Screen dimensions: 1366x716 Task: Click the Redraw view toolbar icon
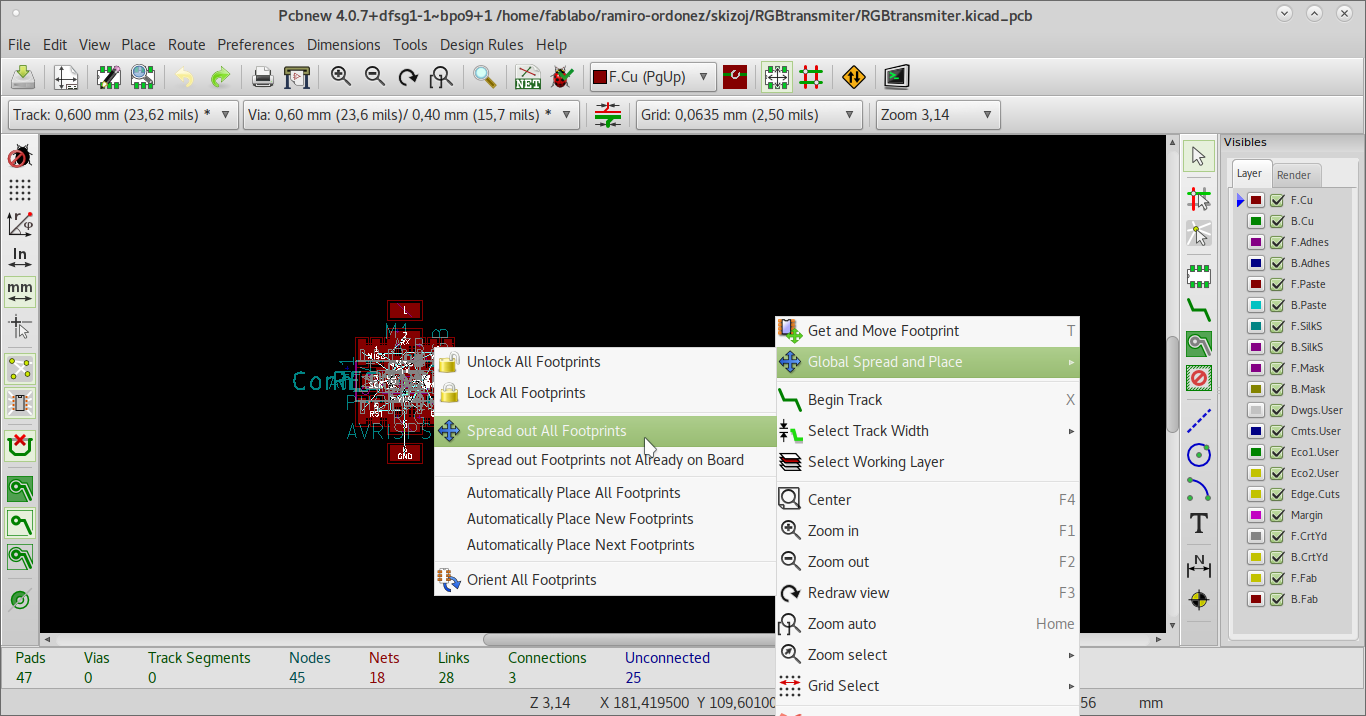click(x=407, y=77)
